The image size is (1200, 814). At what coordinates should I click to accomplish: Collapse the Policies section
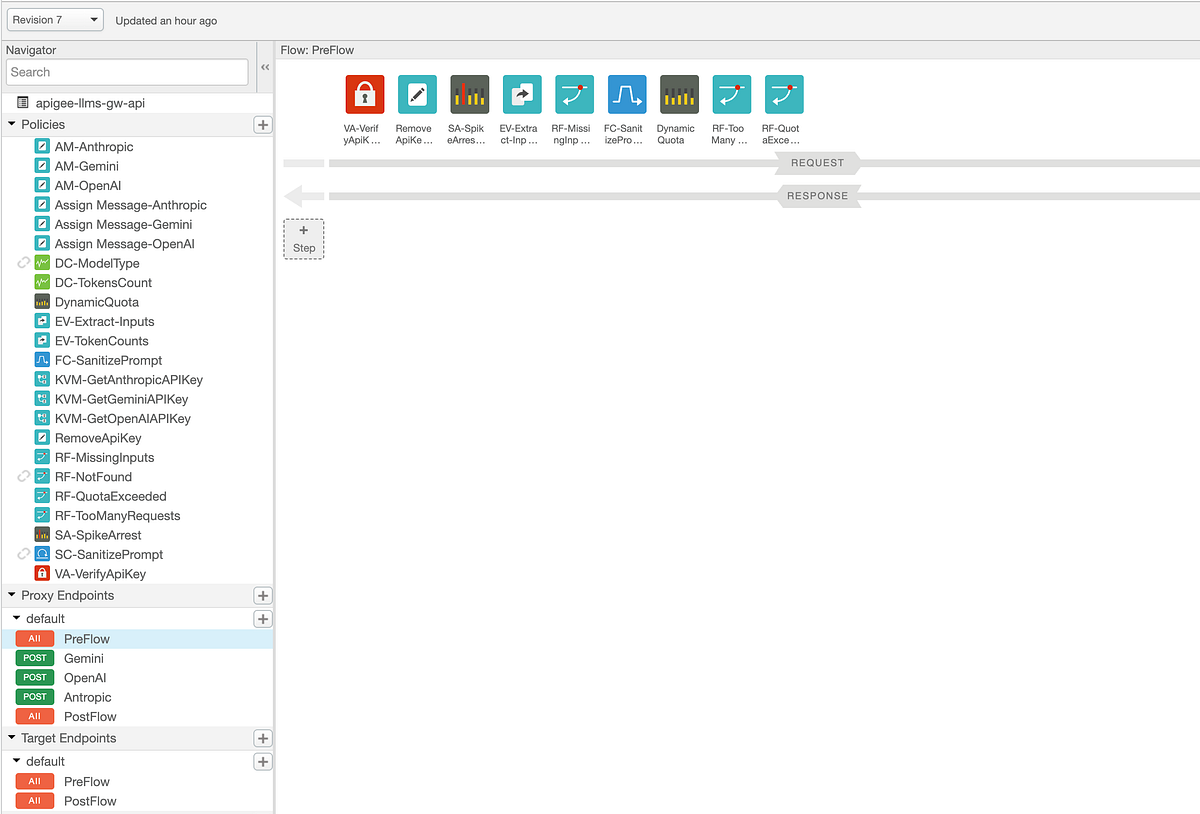click(x=12, y=125)
